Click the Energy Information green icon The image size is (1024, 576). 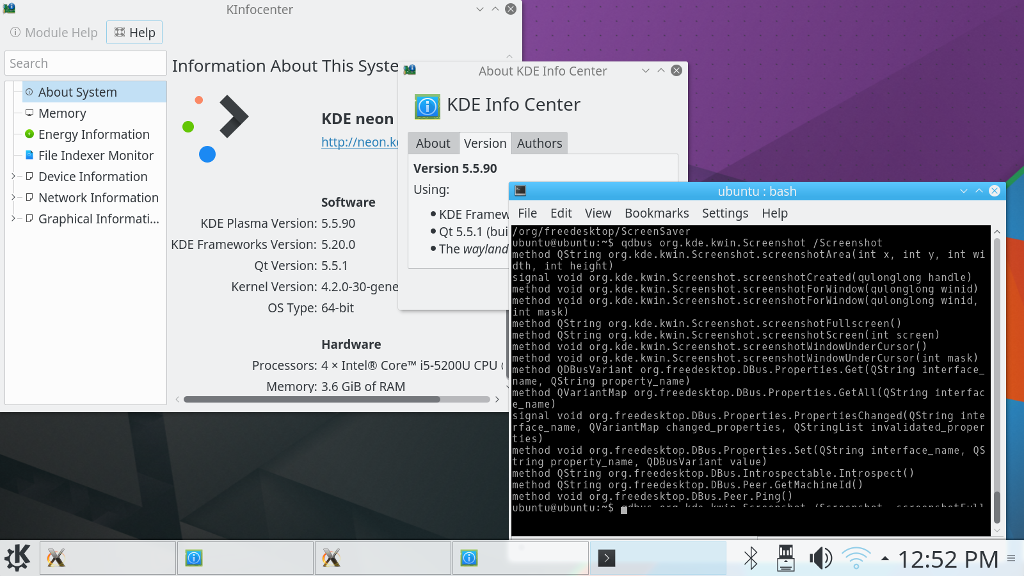[x=29, y=134]
